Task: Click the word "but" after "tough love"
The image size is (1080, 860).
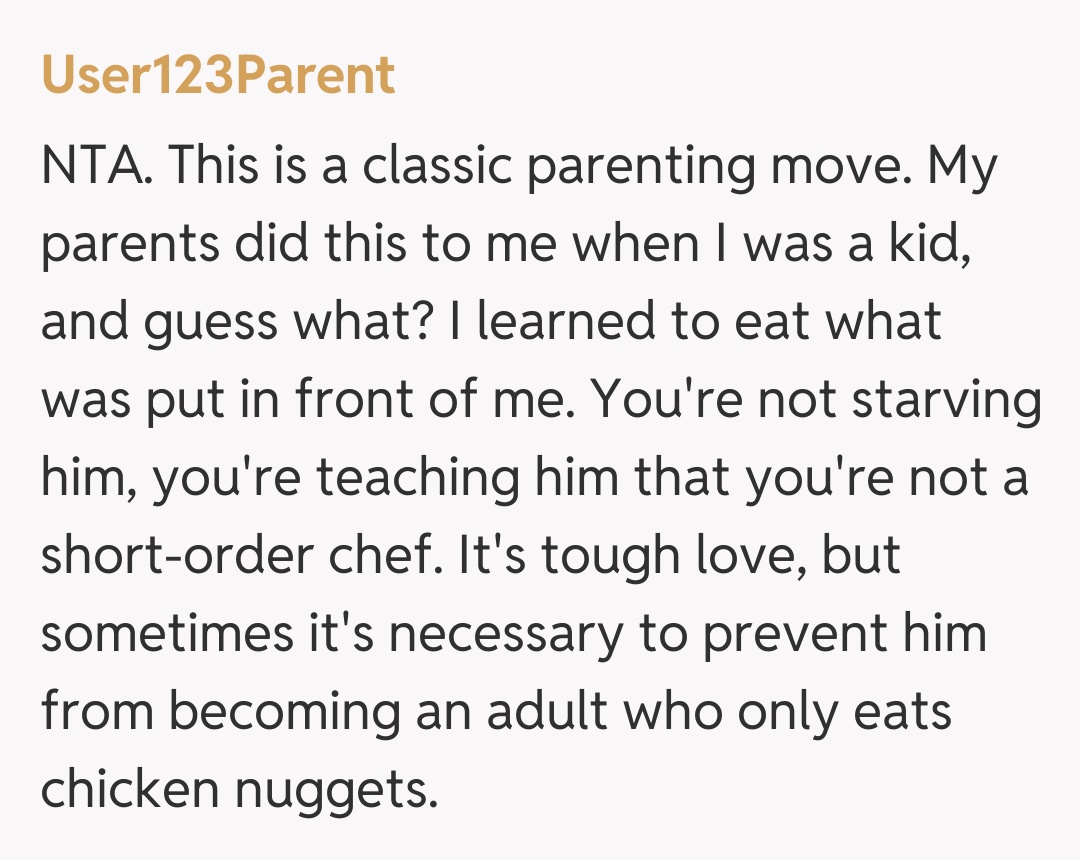Action: click(x=861, y=557)
